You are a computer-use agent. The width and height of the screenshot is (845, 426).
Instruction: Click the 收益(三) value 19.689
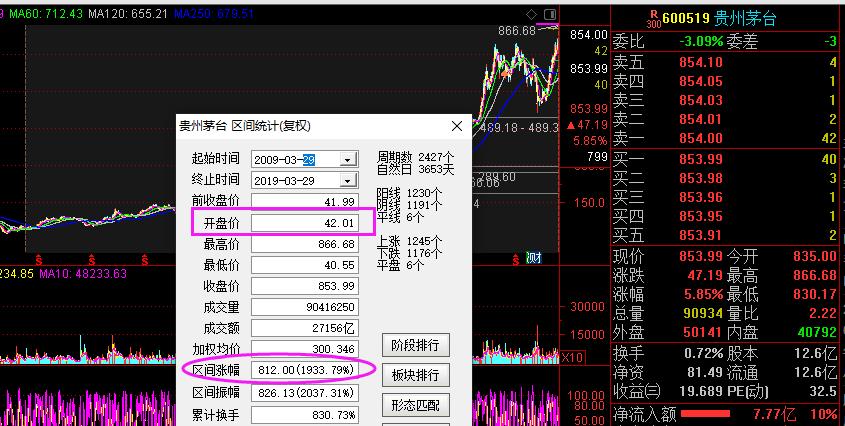699,391
